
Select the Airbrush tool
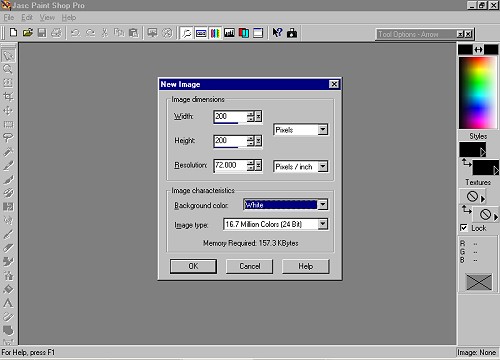tap(8, 276)
